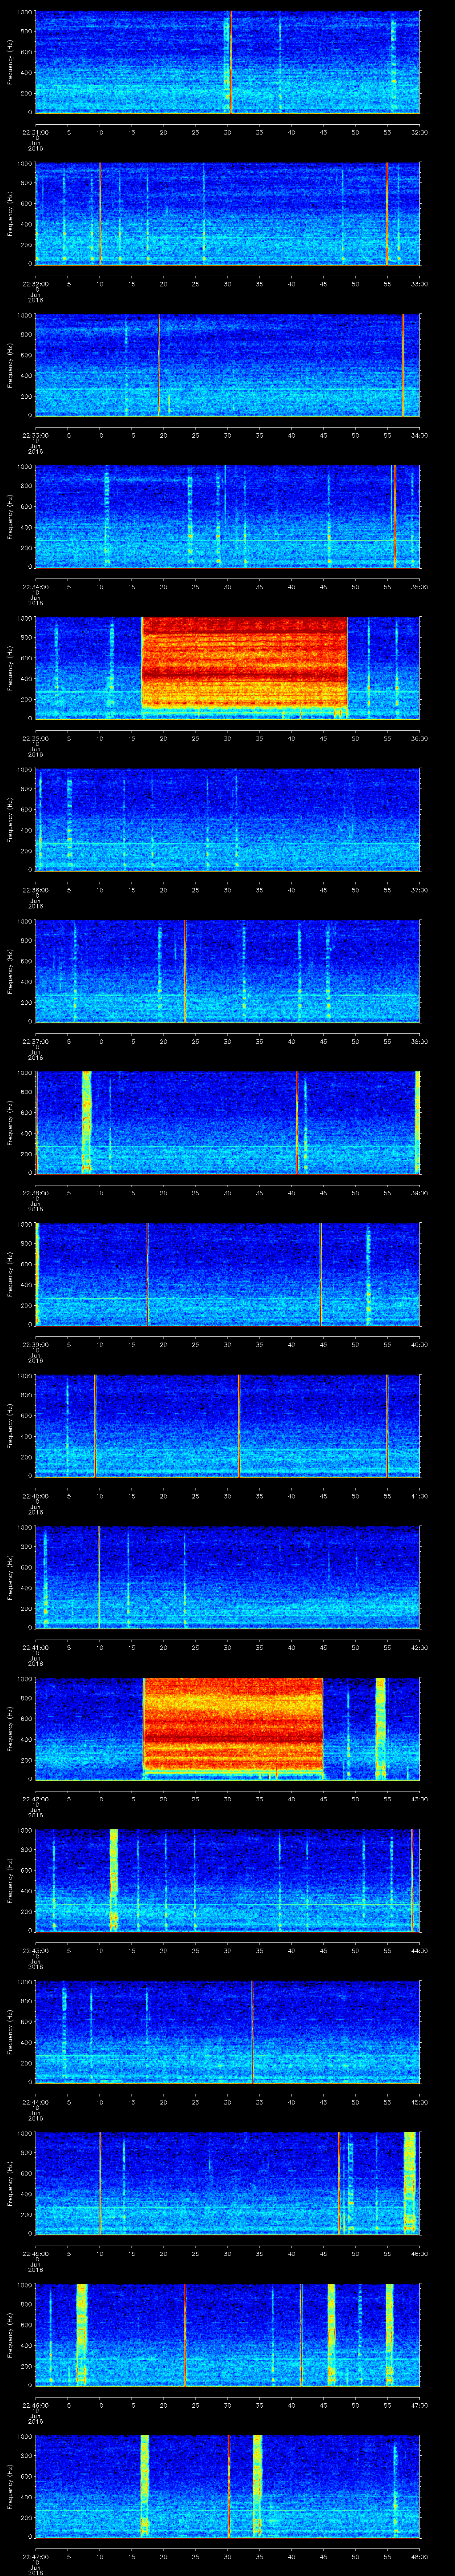455x2576 pixels.
Task: Click the 22:43:00 start time label
Action: (x=36, y=1951)
